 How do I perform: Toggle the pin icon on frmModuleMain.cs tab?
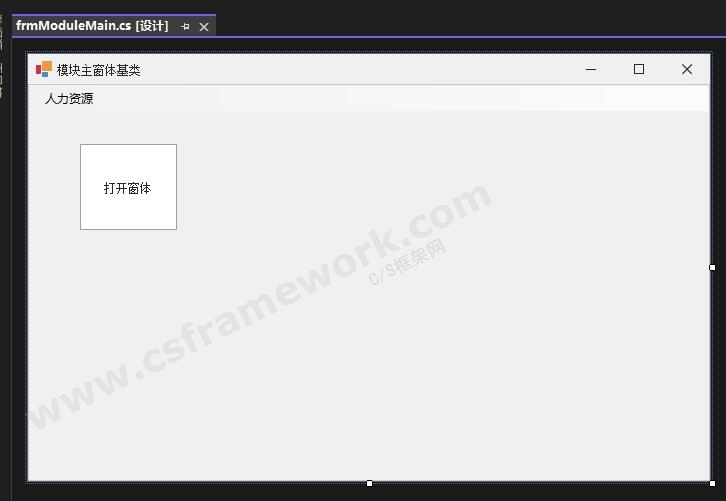coord(185,27)
